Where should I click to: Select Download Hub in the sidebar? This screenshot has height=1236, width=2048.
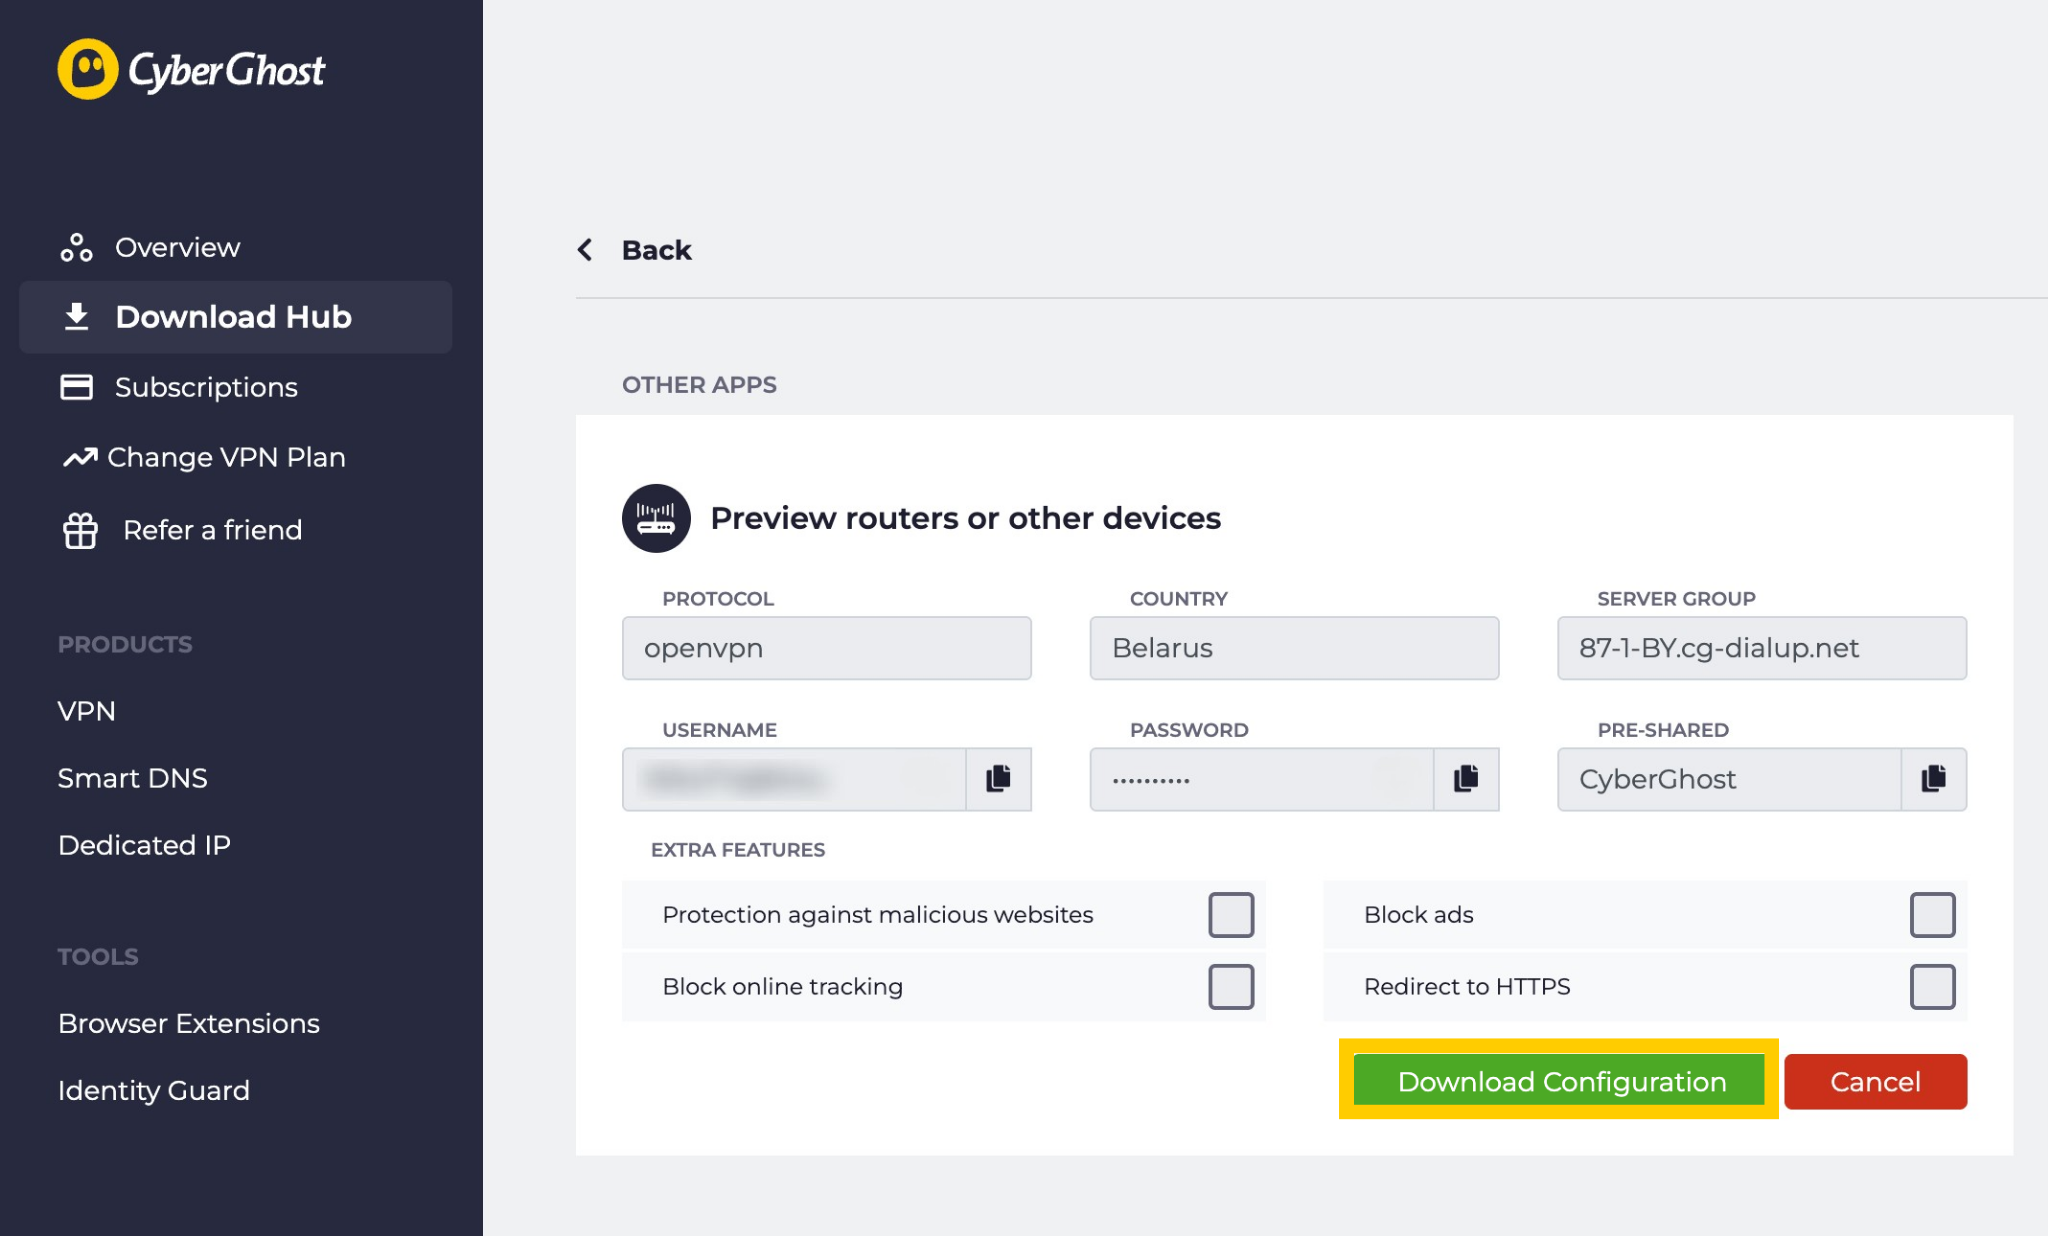click(x=236, y=317)
